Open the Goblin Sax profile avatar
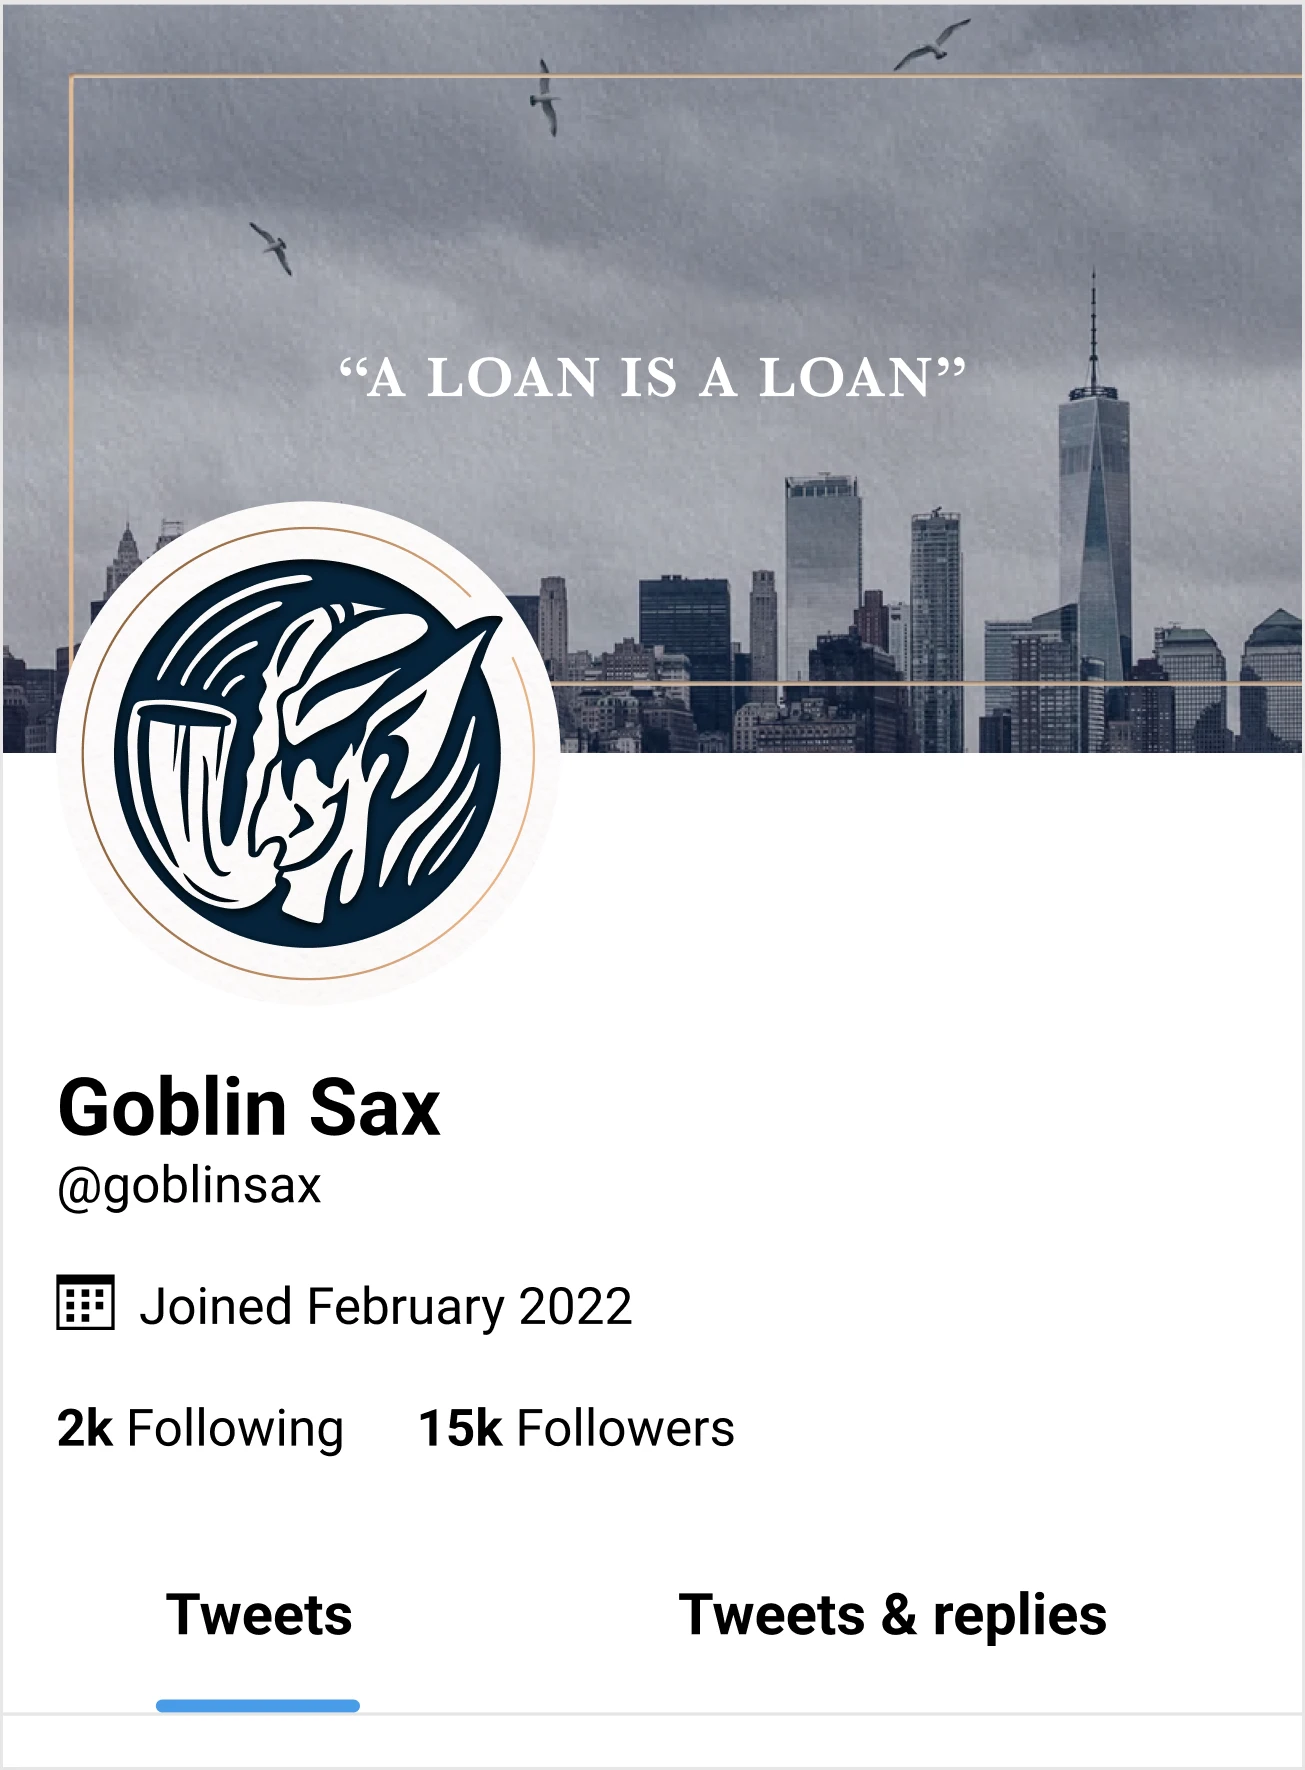This screenshot has width=1305, height=1770. [308, 753]
